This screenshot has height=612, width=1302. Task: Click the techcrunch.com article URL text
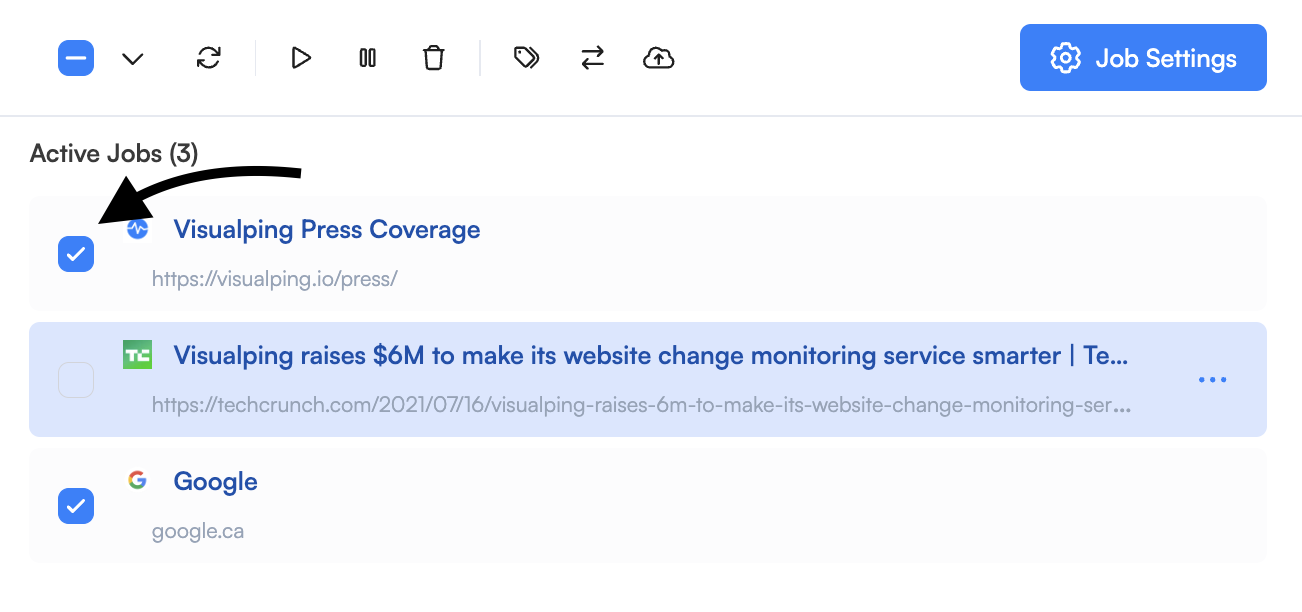point(642,406)
